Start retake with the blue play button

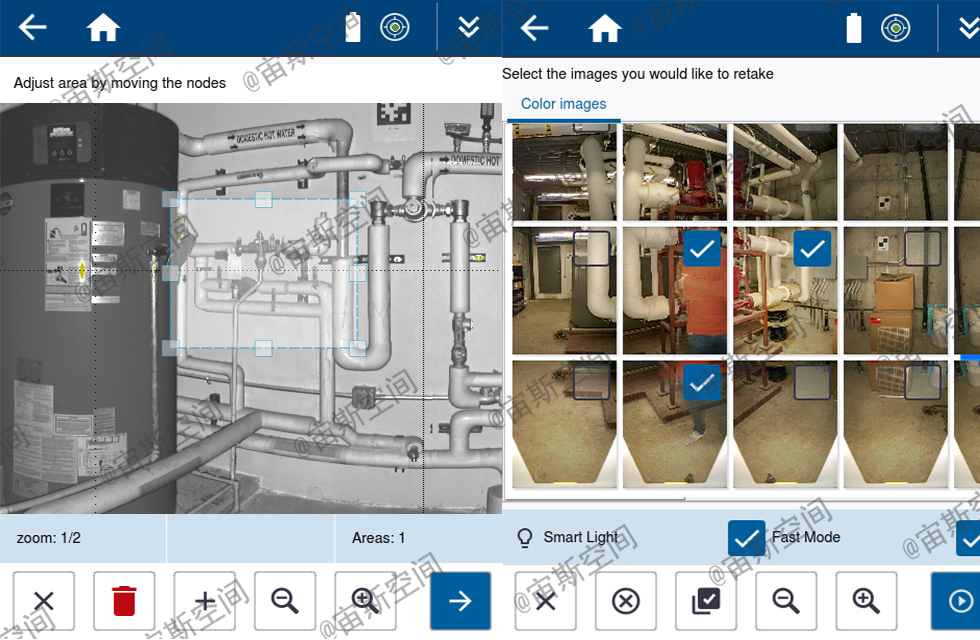pyautogui.click(x=956, y=601)
